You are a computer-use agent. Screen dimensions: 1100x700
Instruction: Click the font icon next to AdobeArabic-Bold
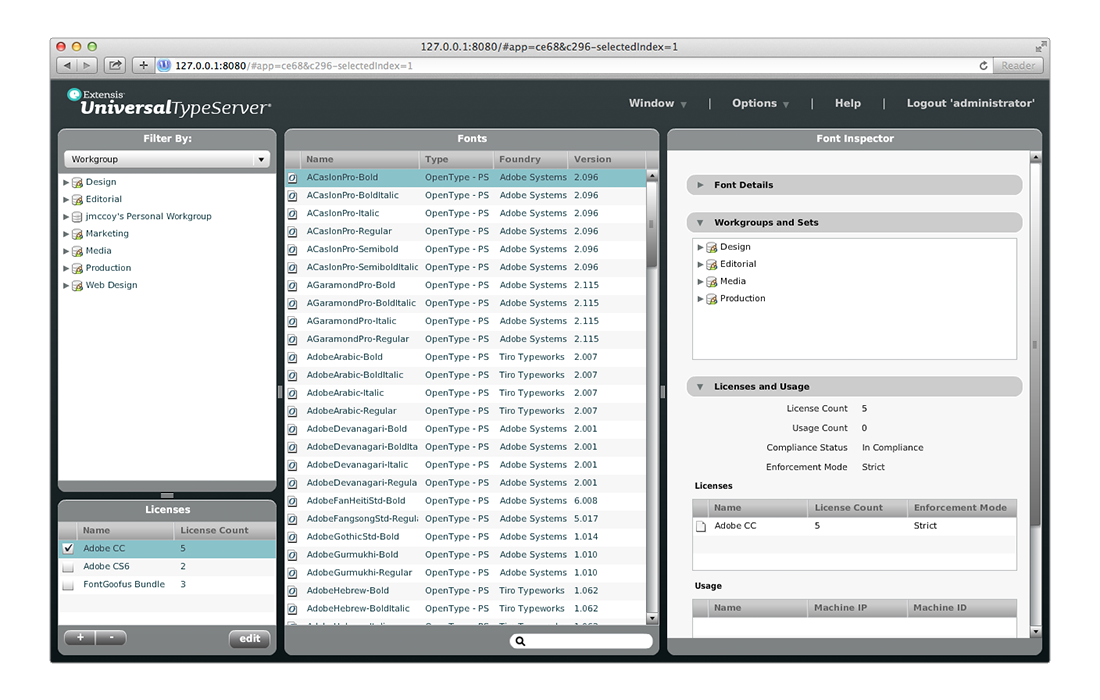293,358
